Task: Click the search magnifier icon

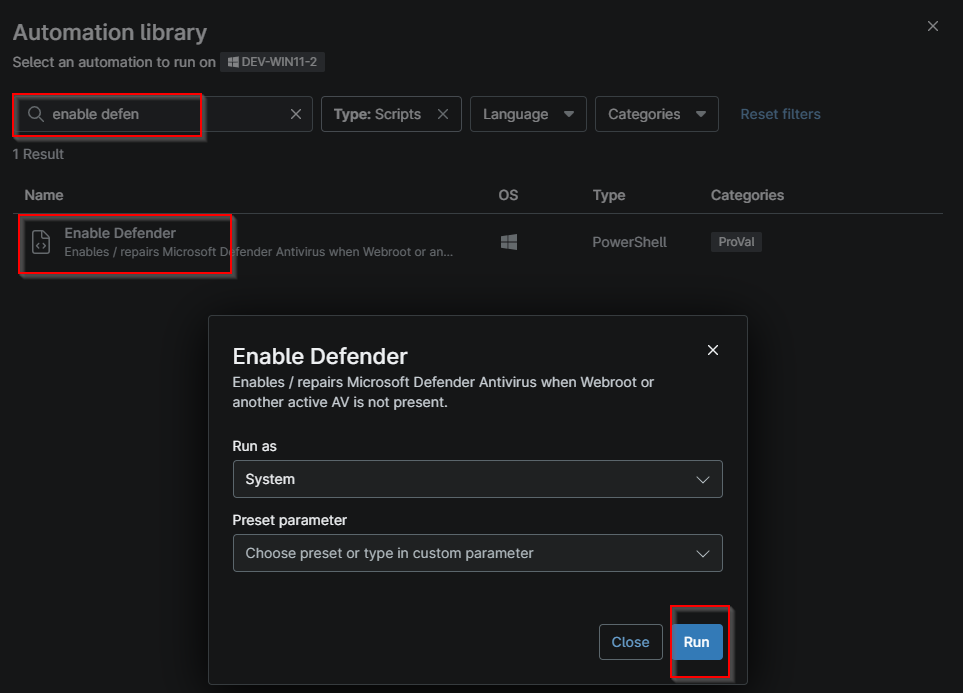Action: click(36, 114)
